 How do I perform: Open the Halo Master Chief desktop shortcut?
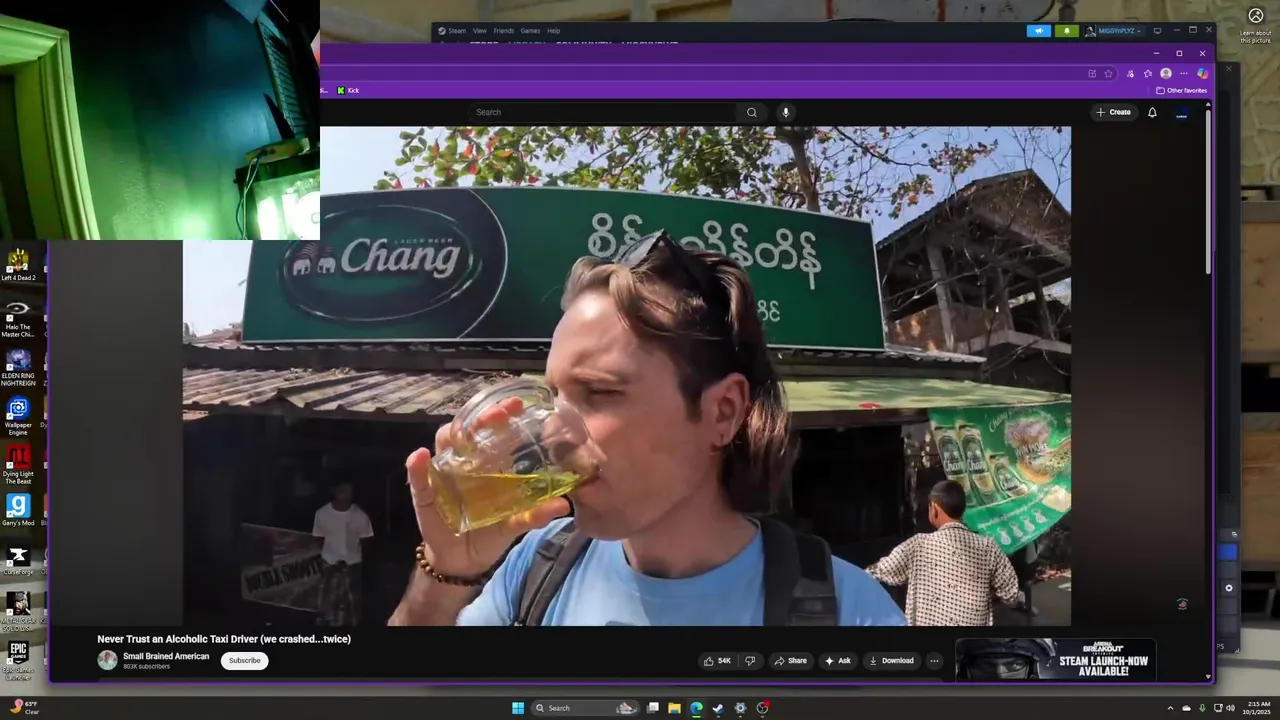tap(18, 320)
